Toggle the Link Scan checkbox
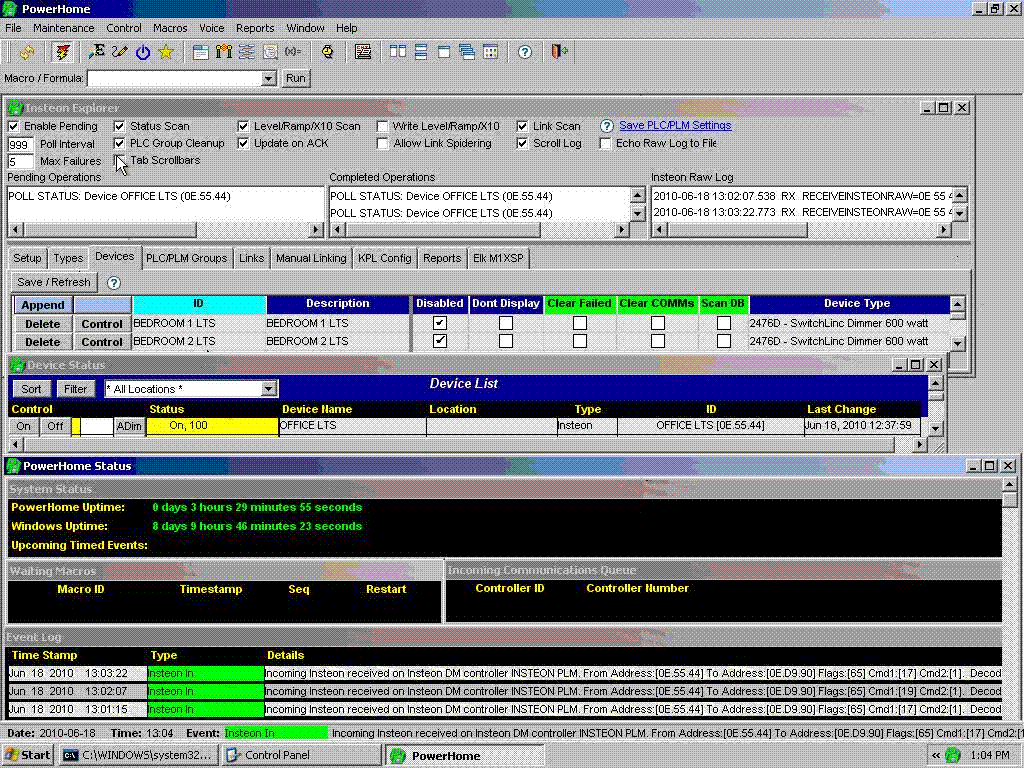The image size is (1024, 768). [x=522, y=126]
